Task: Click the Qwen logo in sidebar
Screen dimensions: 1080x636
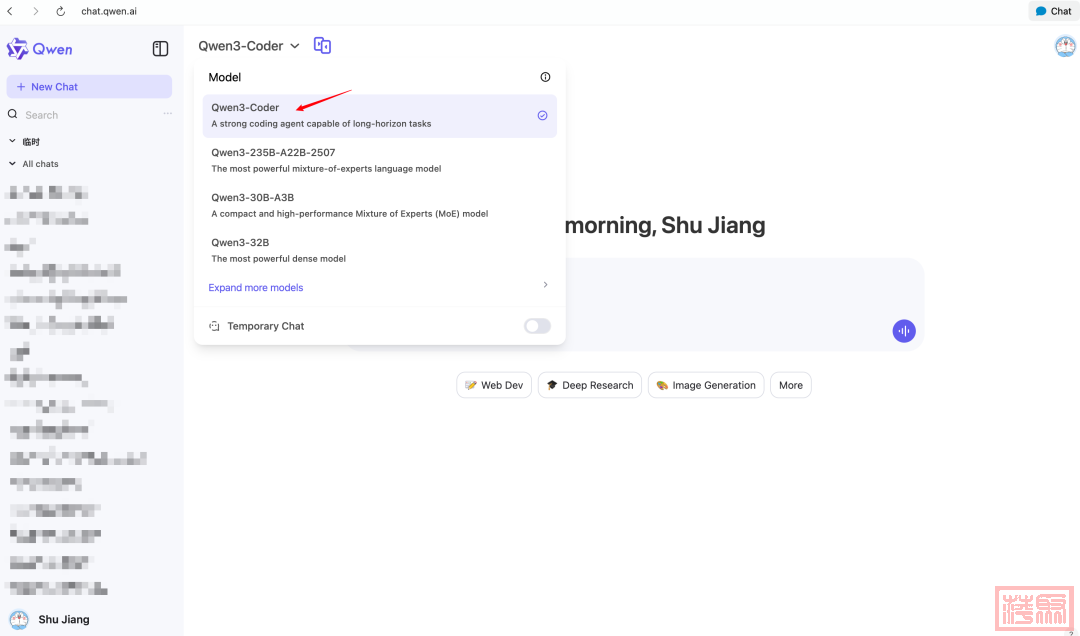Action: (x=40, y=49)
